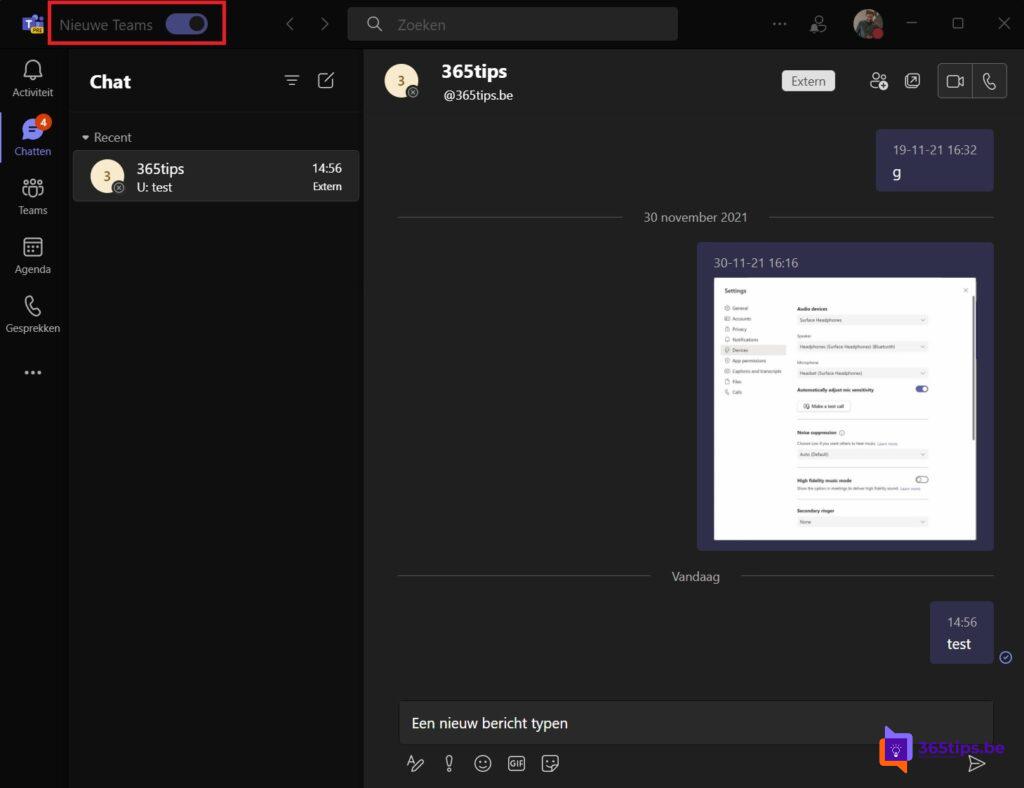Click the 14:56 time in the chat list
The width and height of the screenshot is (1024, 788).
[x=327, y=168]
